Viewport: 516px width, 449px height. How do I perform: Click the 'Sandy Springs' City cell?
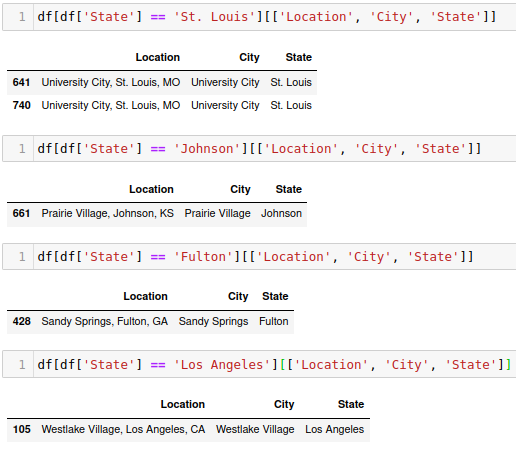(x=213, y=321)
